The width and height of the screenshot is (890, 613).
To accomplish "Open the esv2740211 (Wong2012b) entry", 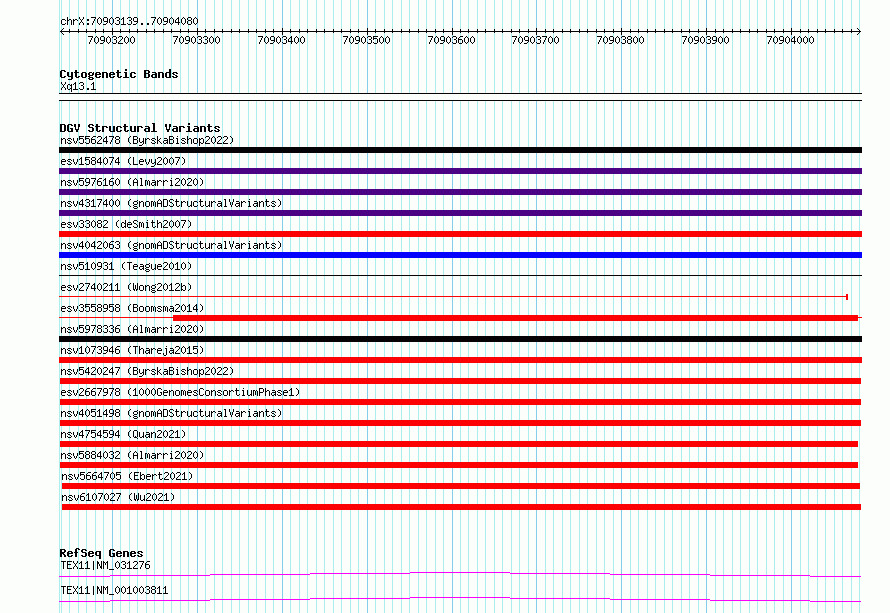I will 126,287.
